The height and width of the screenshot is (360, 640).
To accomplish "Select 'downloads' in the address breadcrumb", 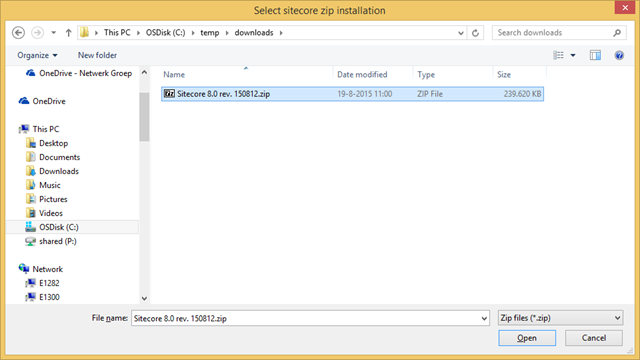I will coord(254,33).
